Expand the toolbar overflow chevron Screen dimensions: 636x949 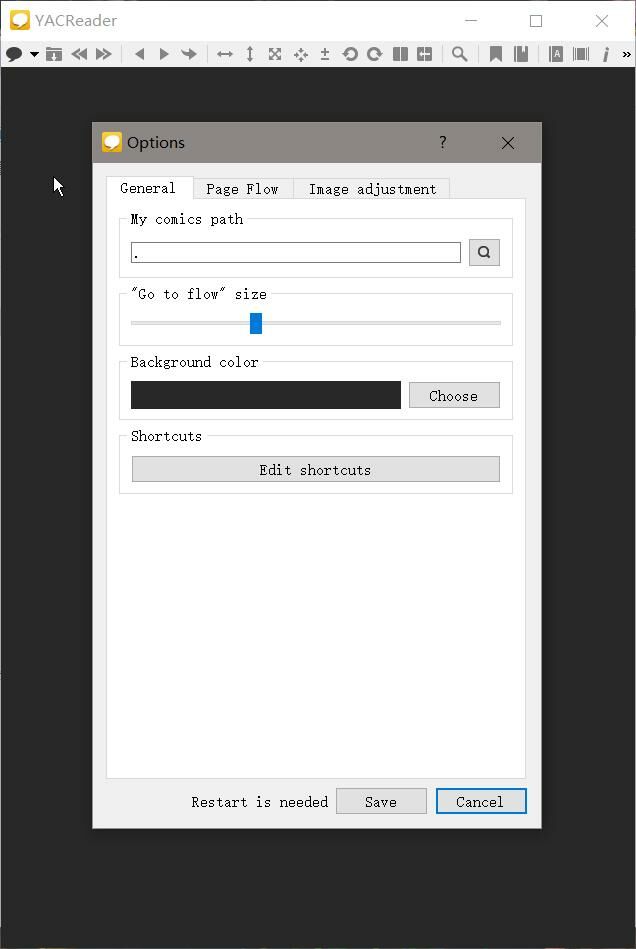(627, 54)
